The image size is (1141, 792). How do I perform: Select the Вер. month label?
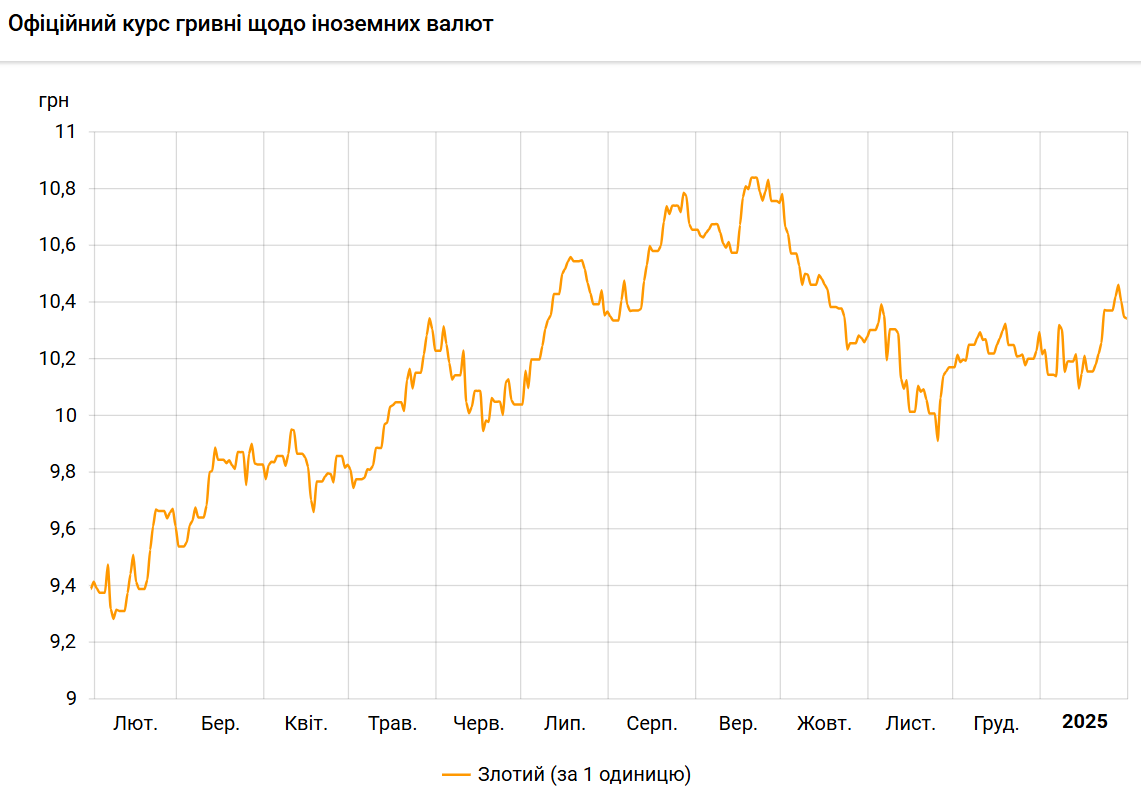[x=738, y=723]
